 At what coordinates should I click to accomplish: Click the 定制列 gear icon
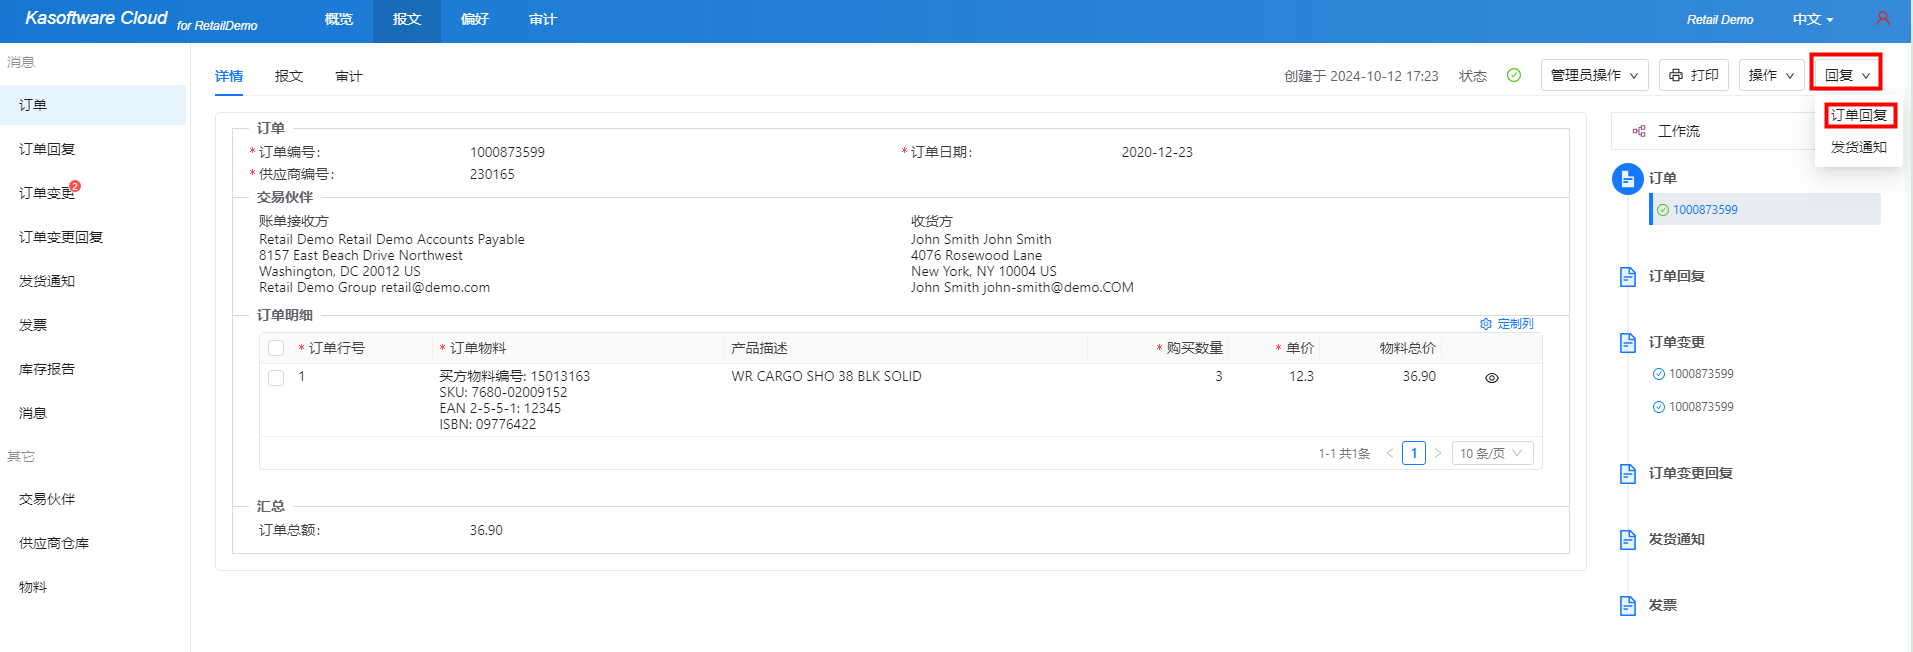1486,324
